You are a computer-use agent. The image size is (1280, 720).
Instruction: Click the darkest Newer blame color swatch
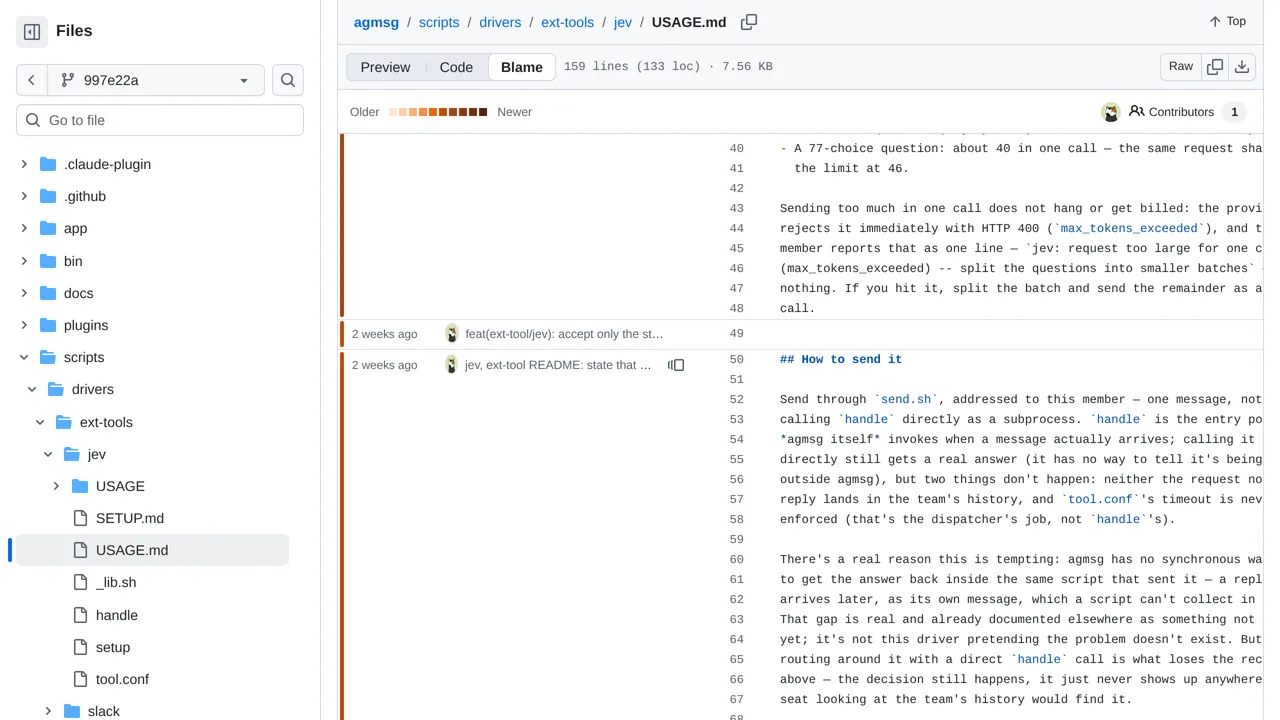483,112
